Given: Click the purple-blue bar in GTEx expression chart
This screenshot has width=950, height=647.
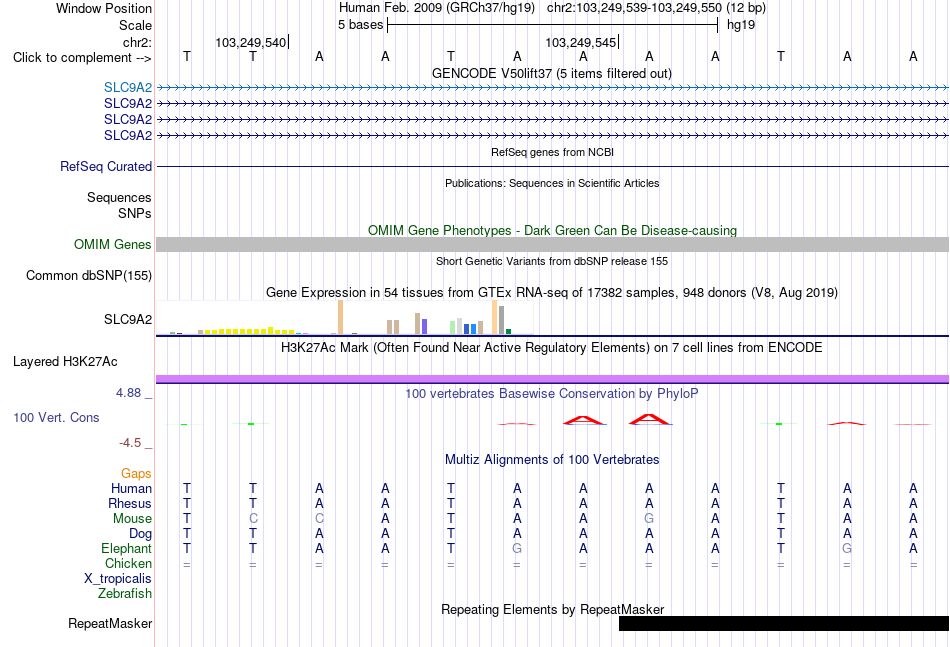Looking at the screenshot, I should pyautogui.click(x=425, y=327).
